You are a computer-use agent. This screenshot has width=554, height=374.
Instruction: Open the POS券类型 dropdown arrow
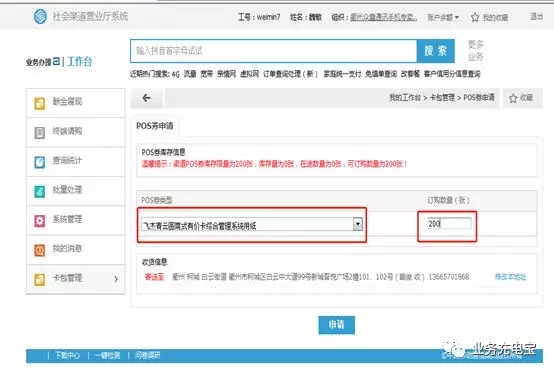coord(358,224)
